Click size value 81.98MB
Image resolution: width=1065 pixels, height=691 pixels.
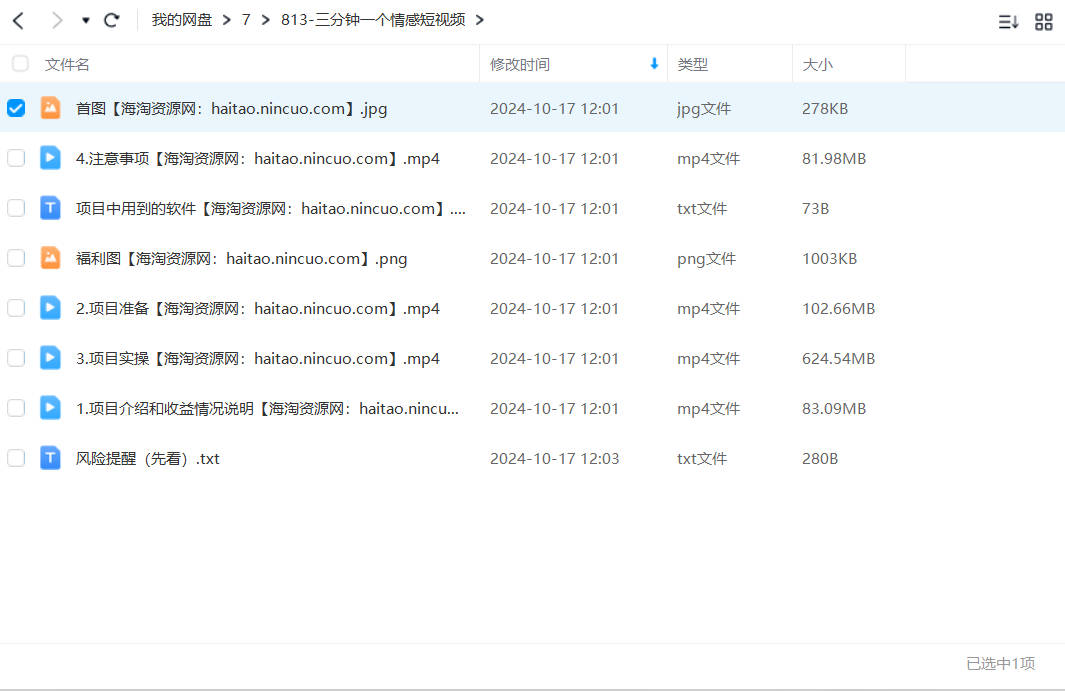[x=833, y=158]
